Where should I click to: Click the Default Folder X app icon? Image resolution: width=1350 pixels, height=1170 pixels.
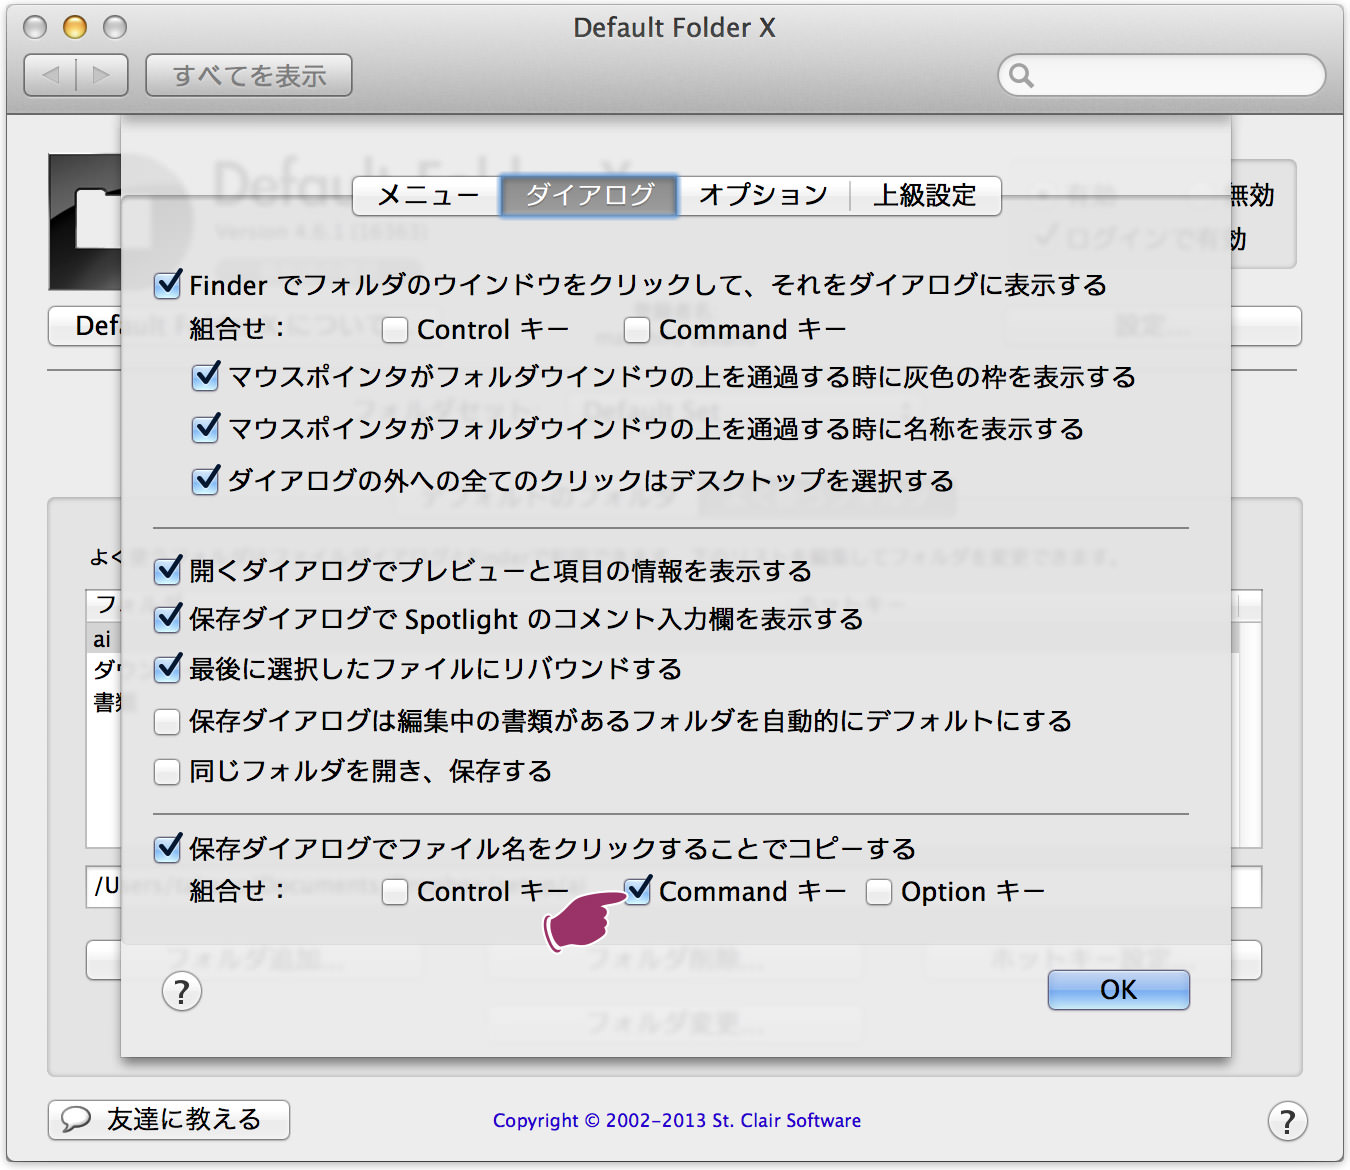click(85, 222)
